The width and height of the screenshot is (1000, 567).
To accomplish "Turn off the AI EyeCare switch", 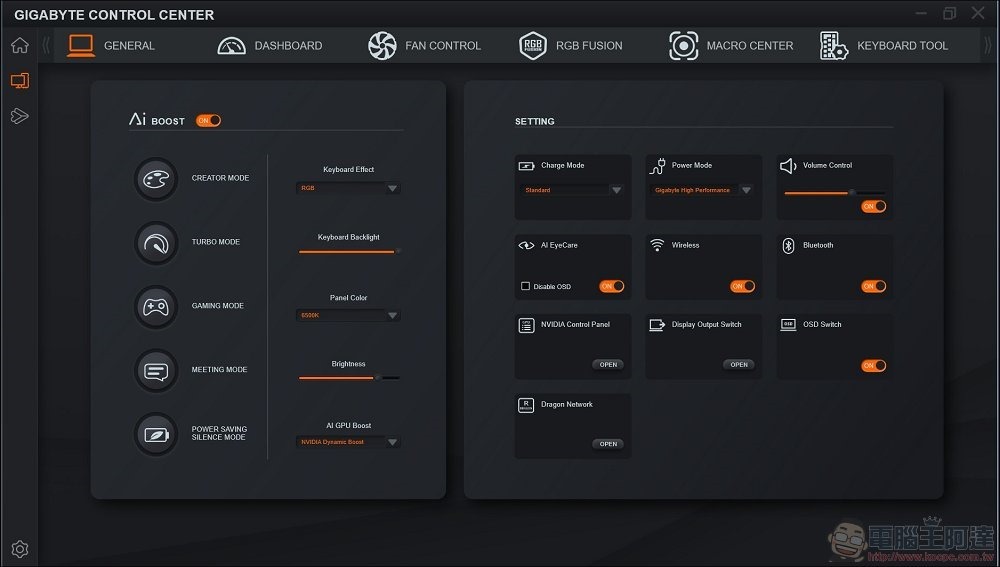I will click(612, 286).
